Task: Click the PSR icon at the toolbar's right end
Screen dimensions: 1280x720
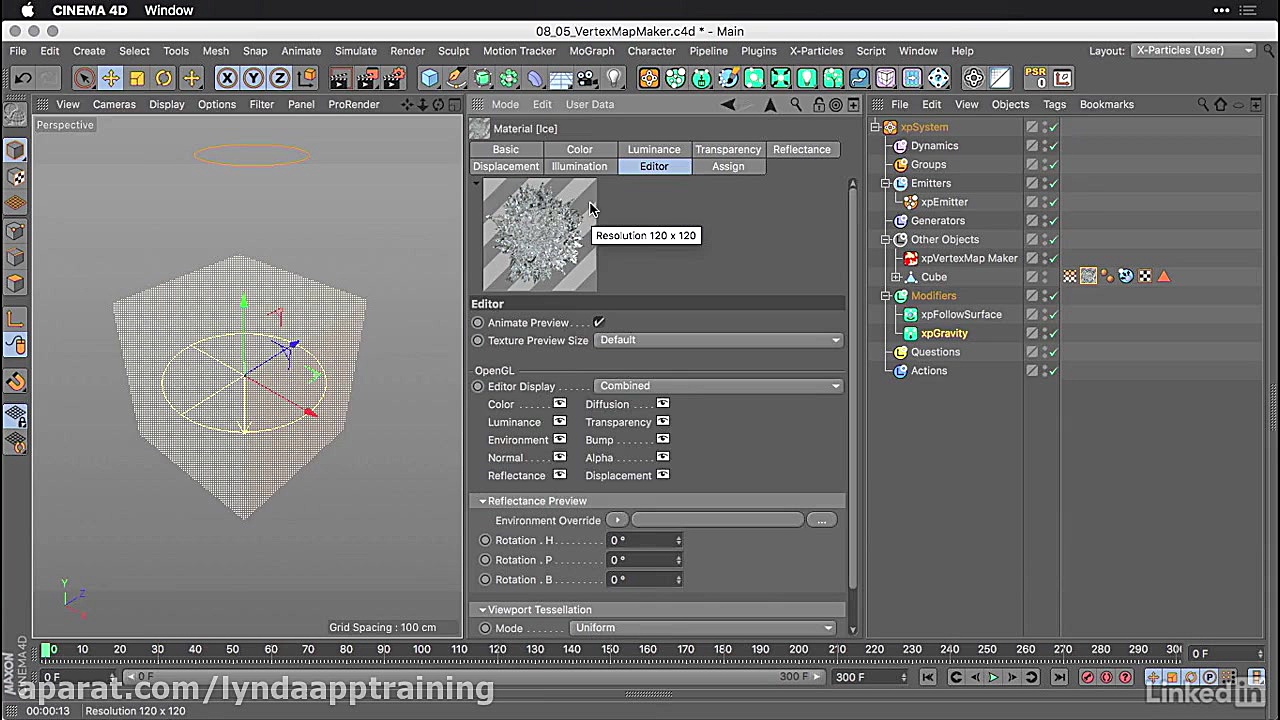Action: (1036, 78)
